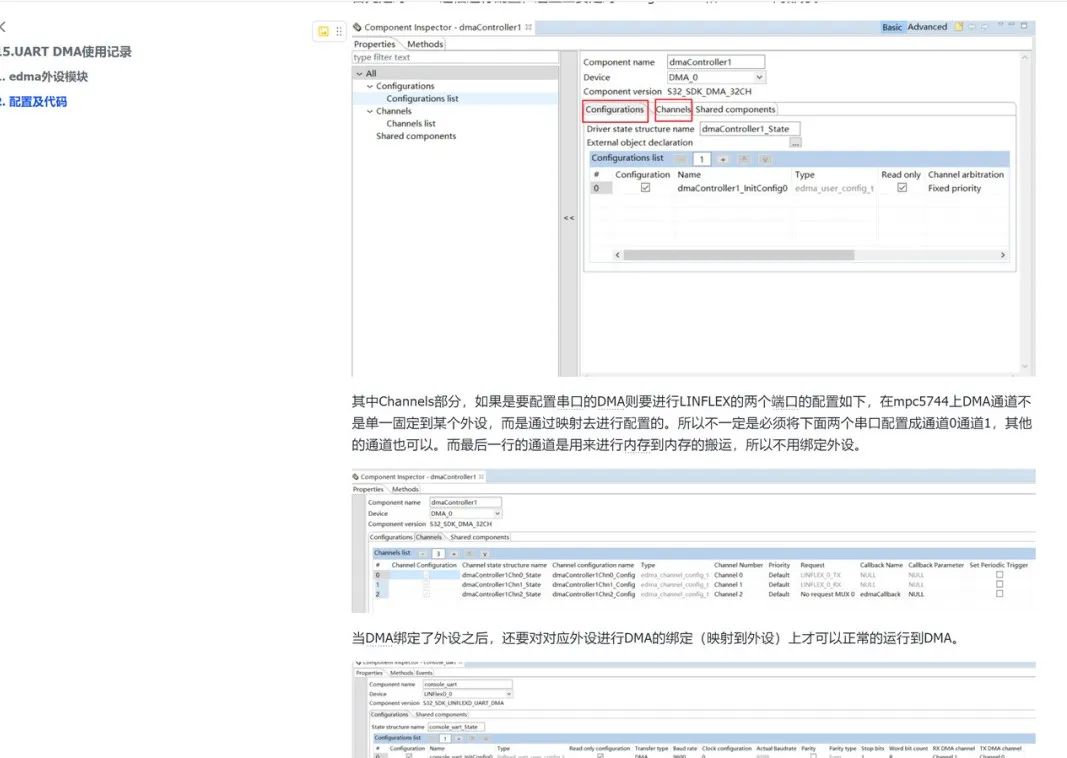This screenshot has height=758, width=1067.
Task: Click the Fixed priority channel arbitration cell
Action: 954,188
